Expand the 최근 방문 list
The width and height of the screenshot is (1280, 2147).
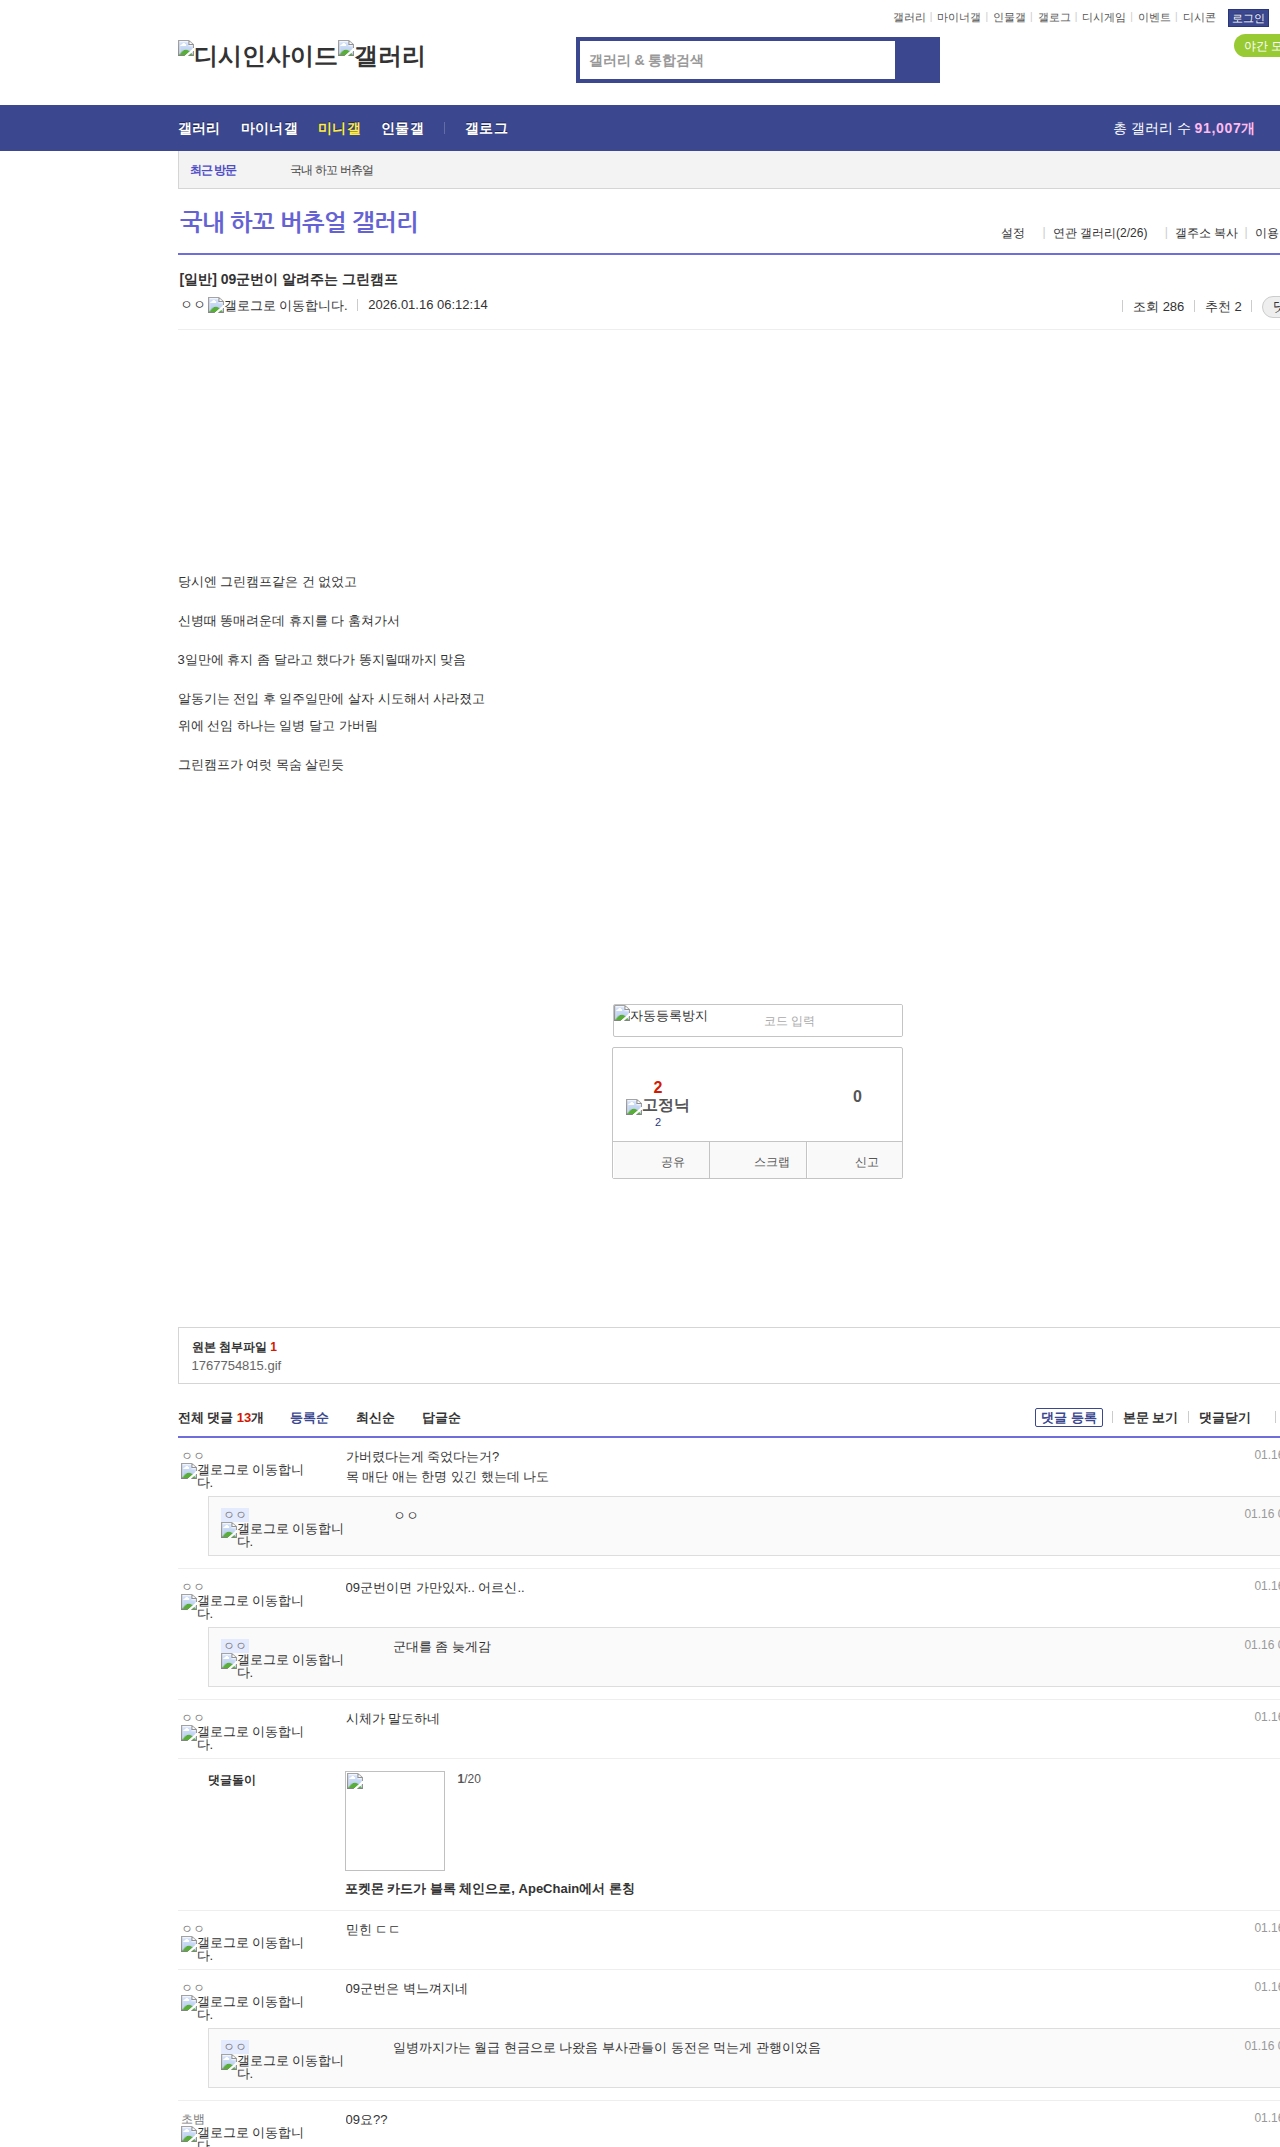213,170
